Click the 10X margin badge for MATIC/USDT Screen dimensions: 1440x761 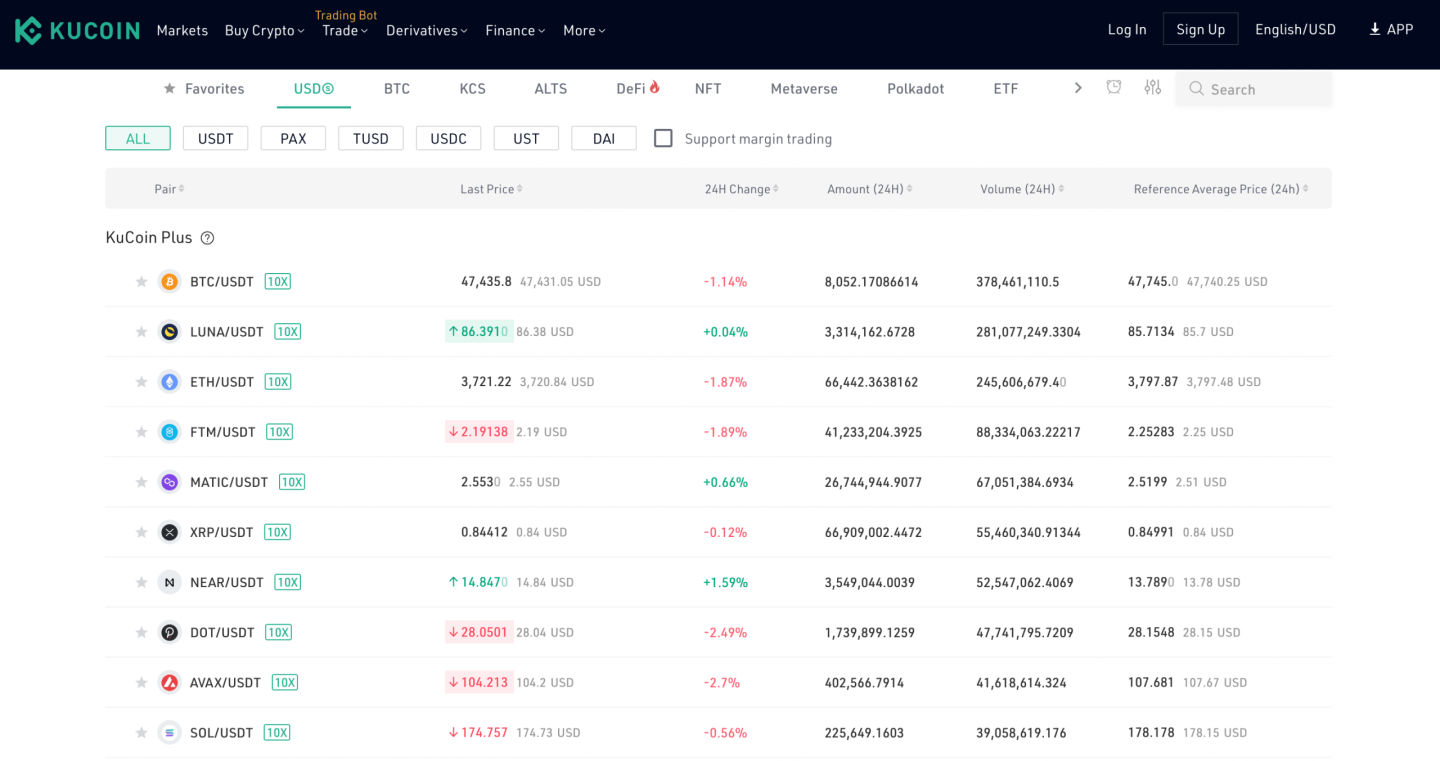292,482
